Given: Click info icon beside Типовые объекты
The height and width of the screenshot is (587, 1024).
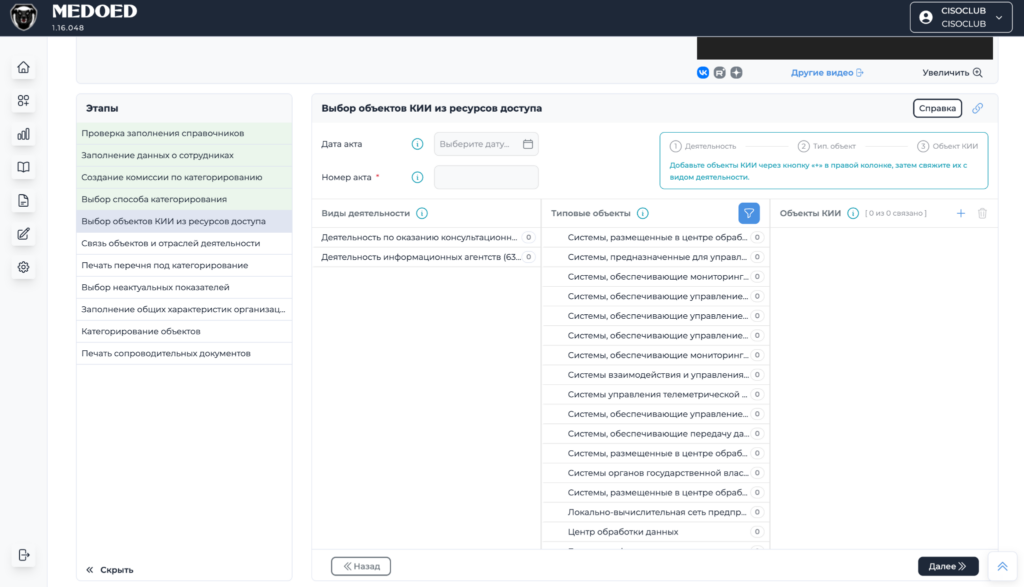Looking at the screenshot, I should (x=643, y=214).
